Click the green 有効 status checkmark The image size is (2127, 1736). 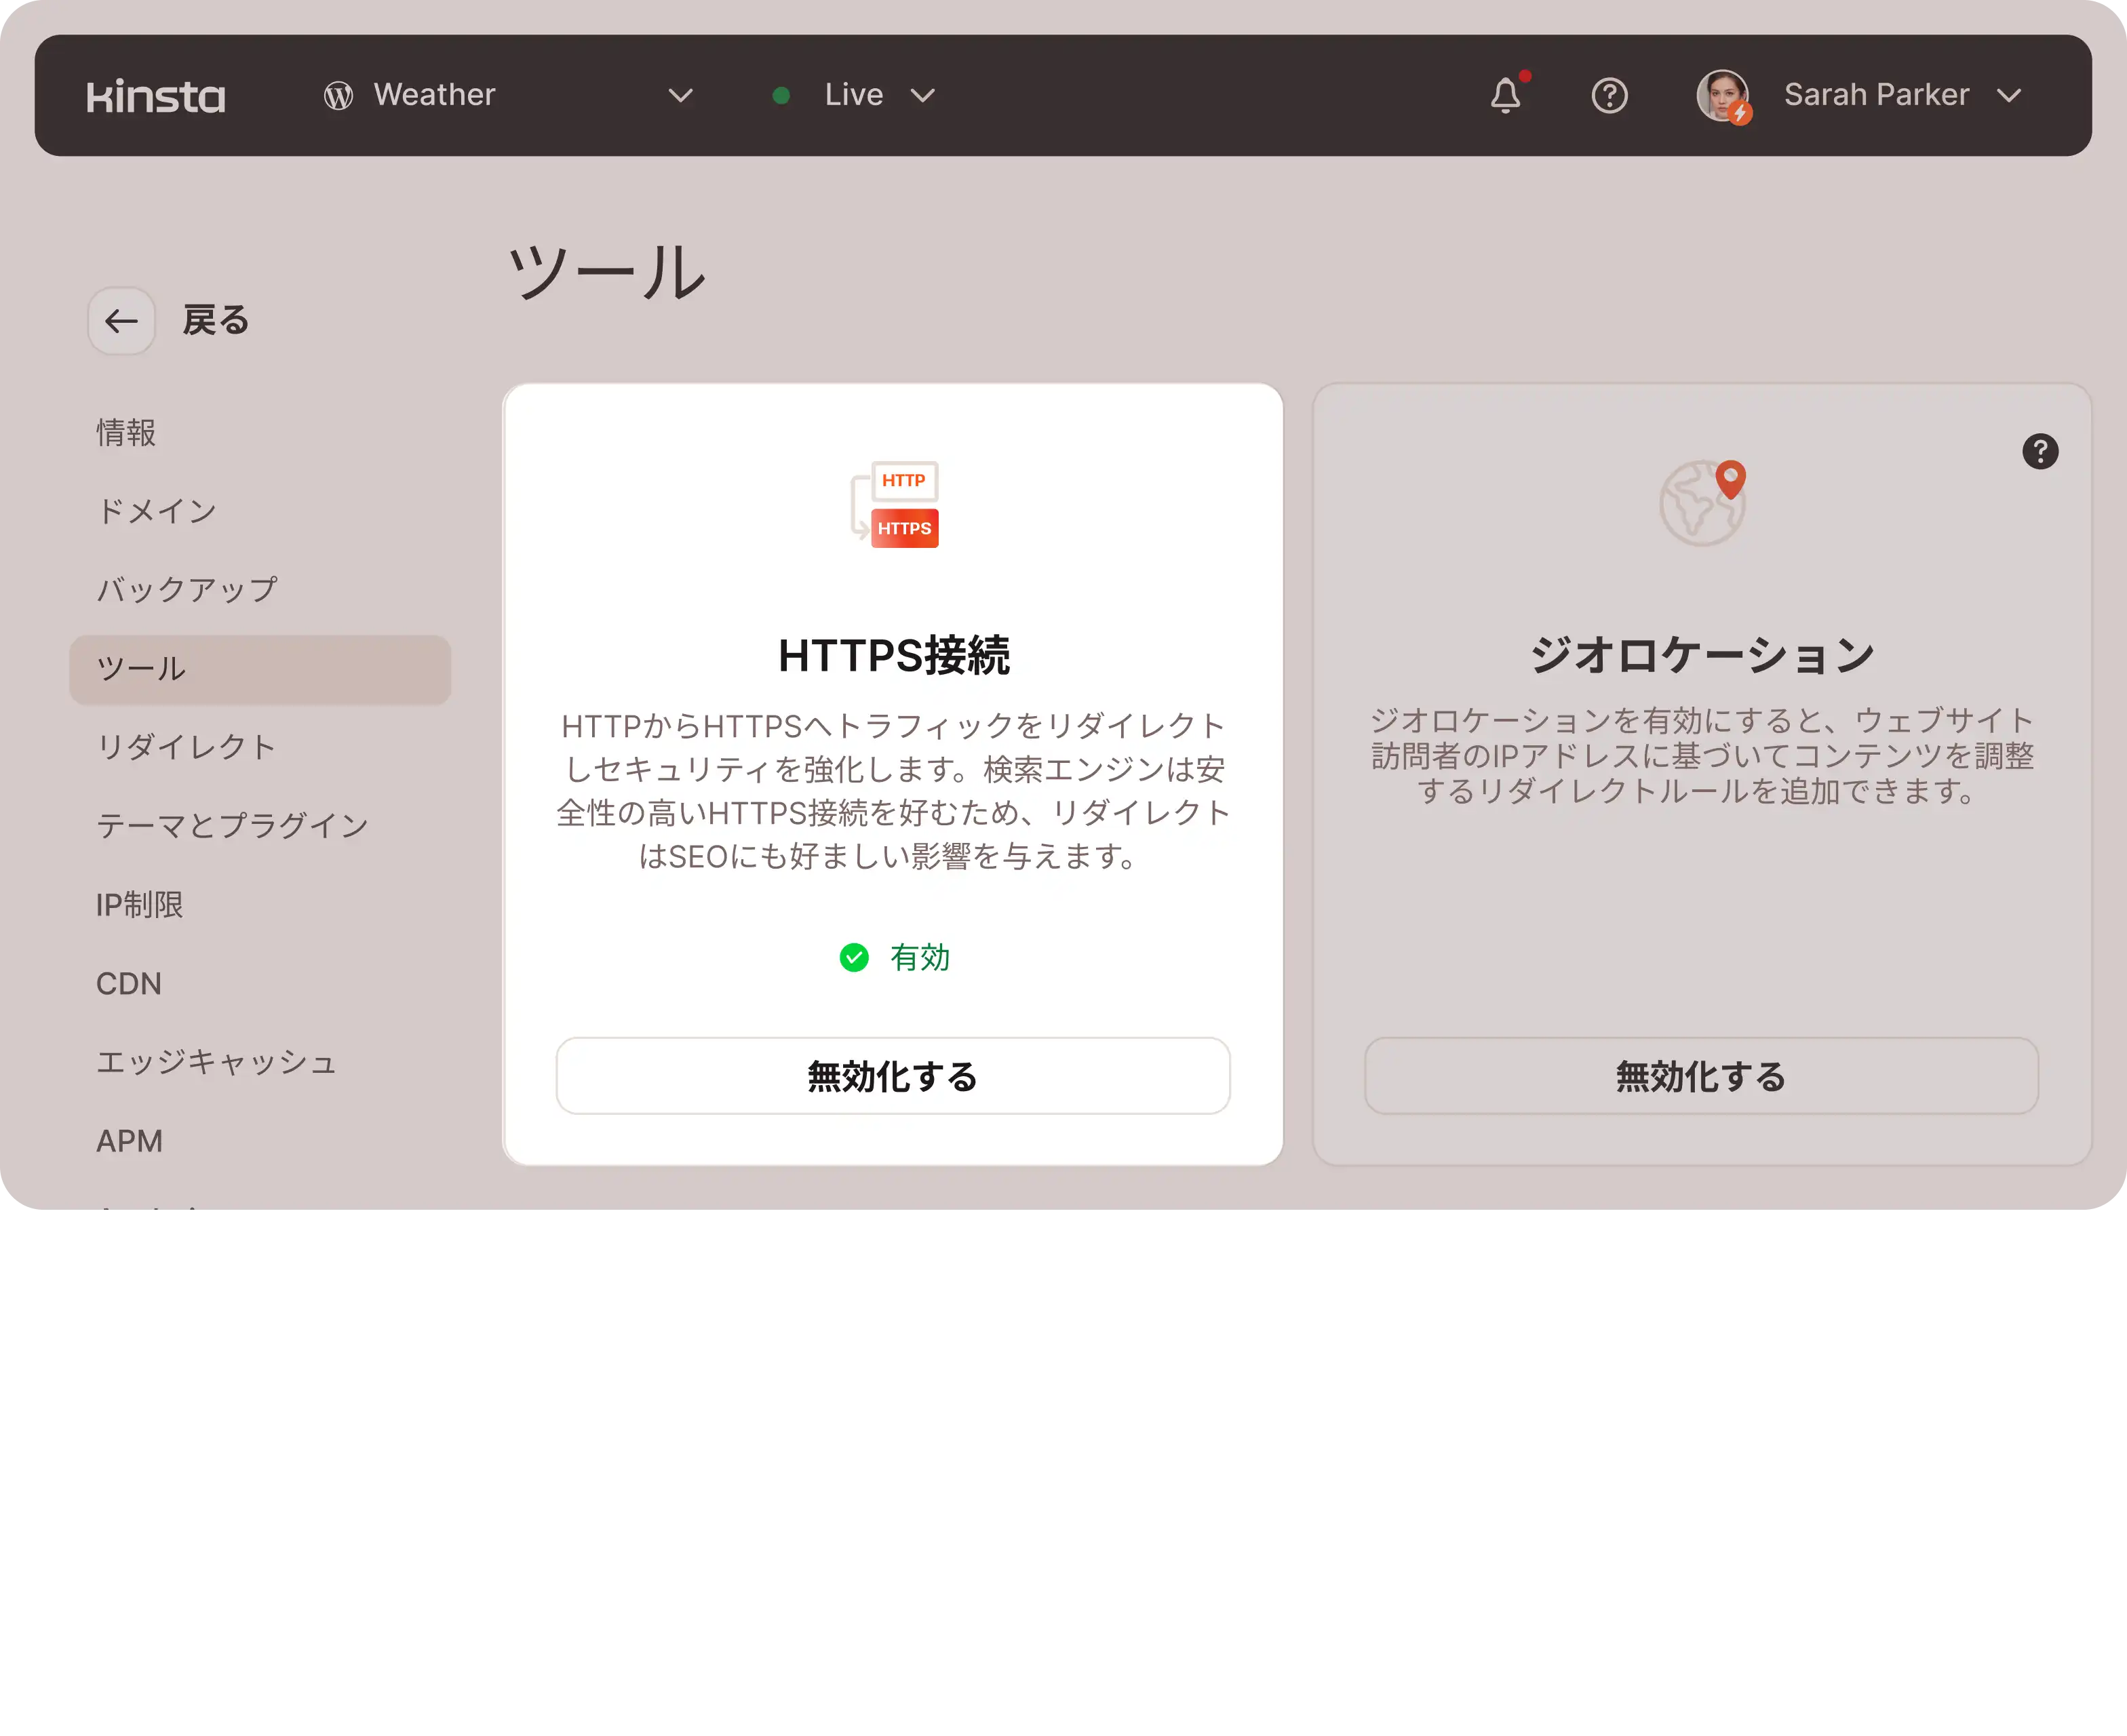point(854,958)
